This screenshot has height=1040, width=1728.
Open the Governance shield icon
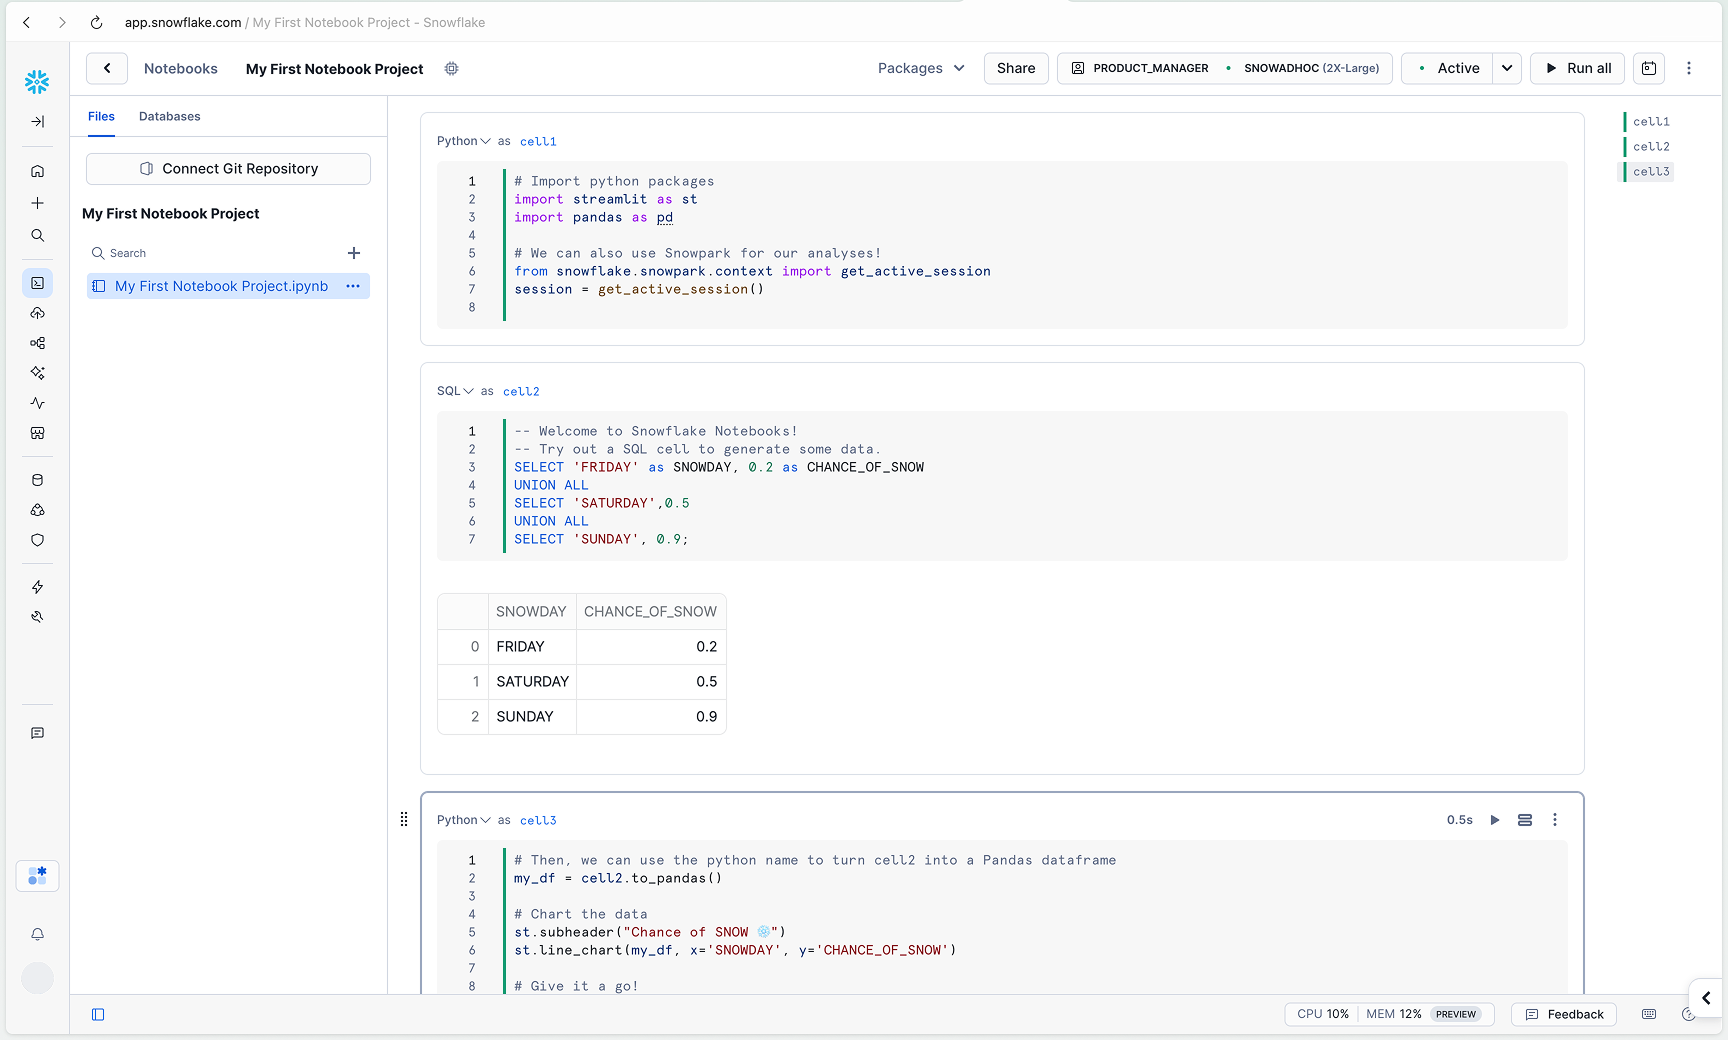tap(37, 540)
